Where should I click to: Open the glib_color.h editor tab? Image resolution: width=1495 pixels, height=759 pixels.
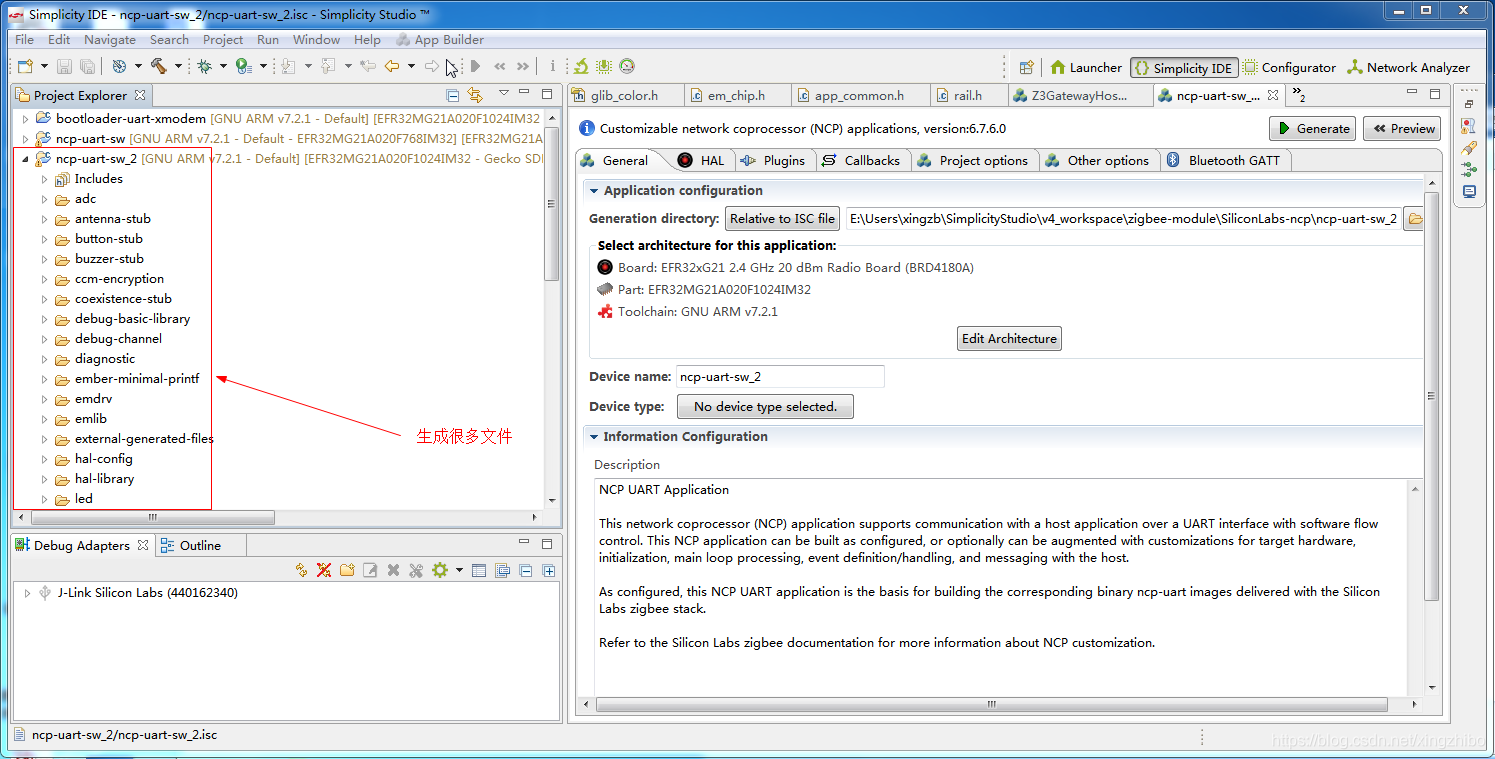(625, 95)
